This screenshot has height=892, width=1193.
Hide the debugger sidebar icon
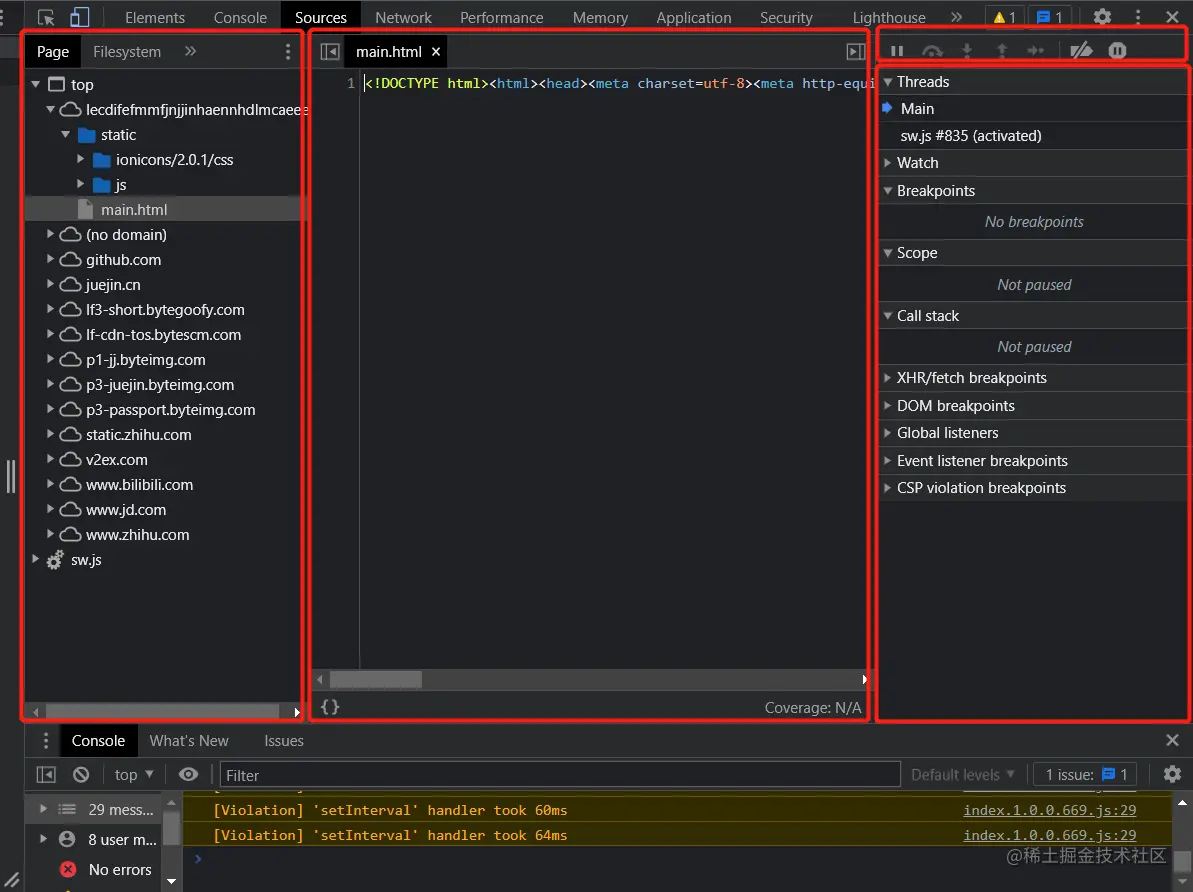(856, 51)
